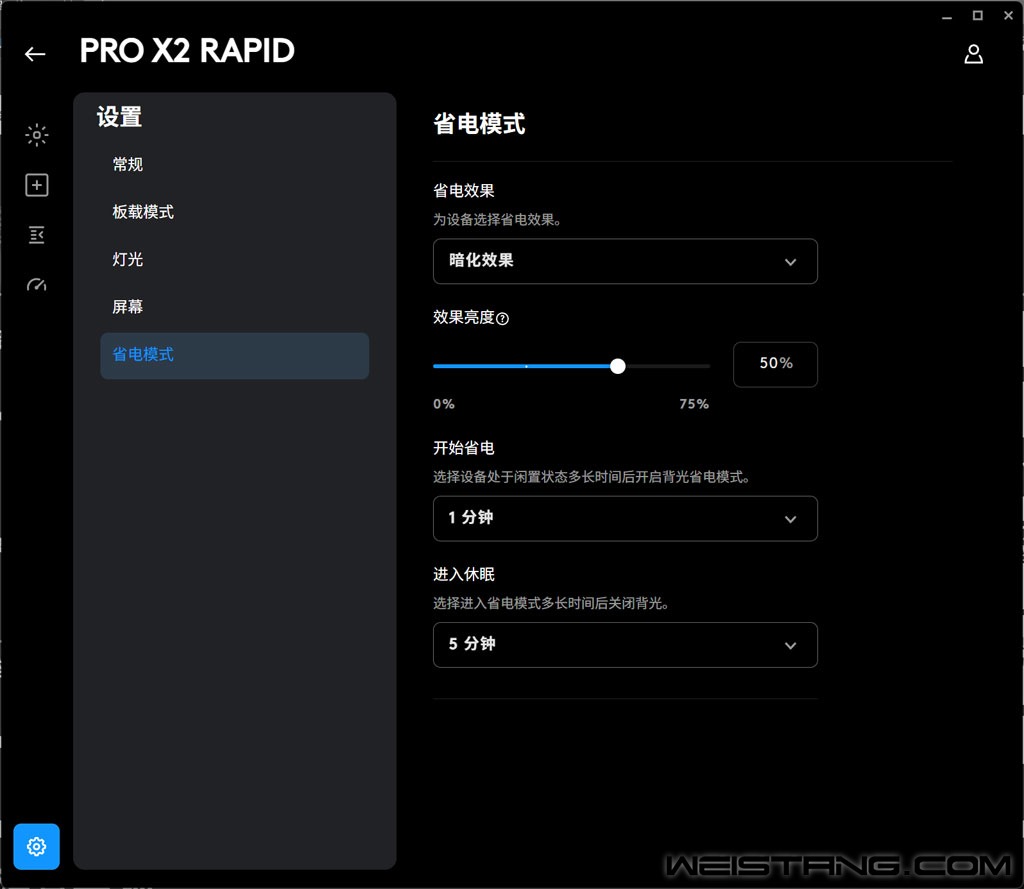Viewport: 1024px width, 889px height.
Task: Click the 设置 panel heading
Action: (120, 117)
